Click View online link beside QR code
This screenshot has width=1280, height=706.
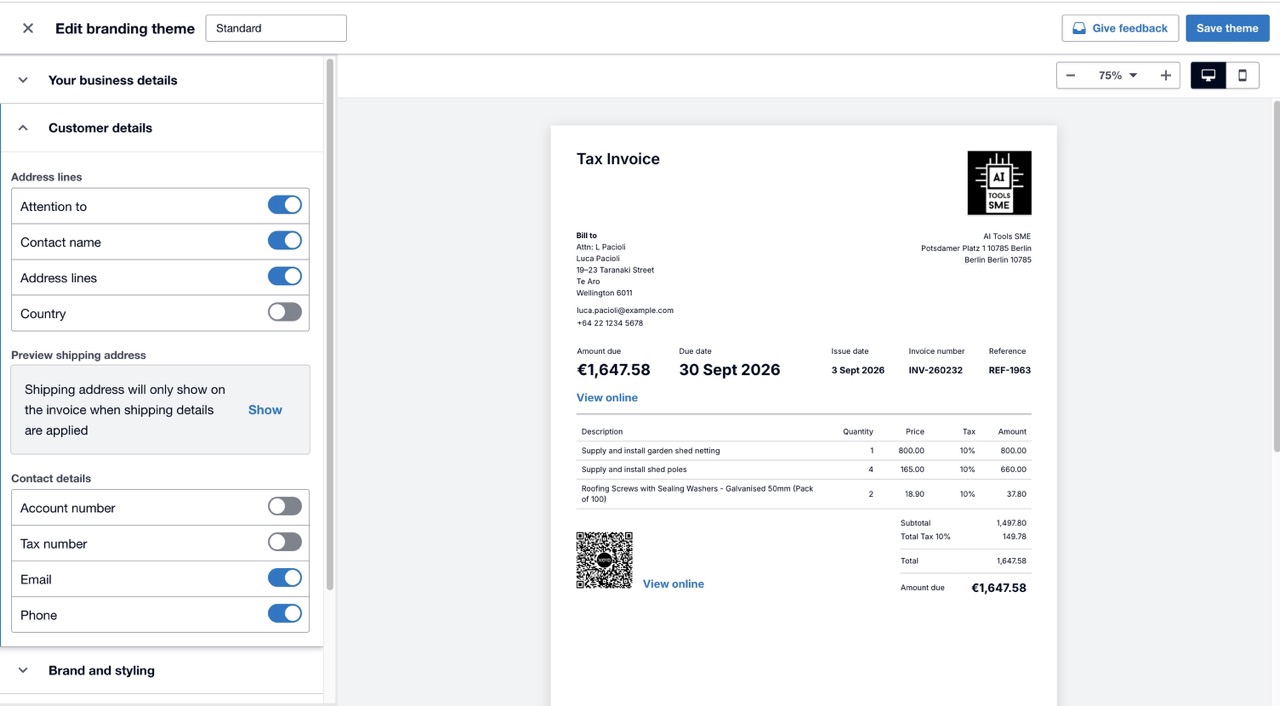[673, 584]
